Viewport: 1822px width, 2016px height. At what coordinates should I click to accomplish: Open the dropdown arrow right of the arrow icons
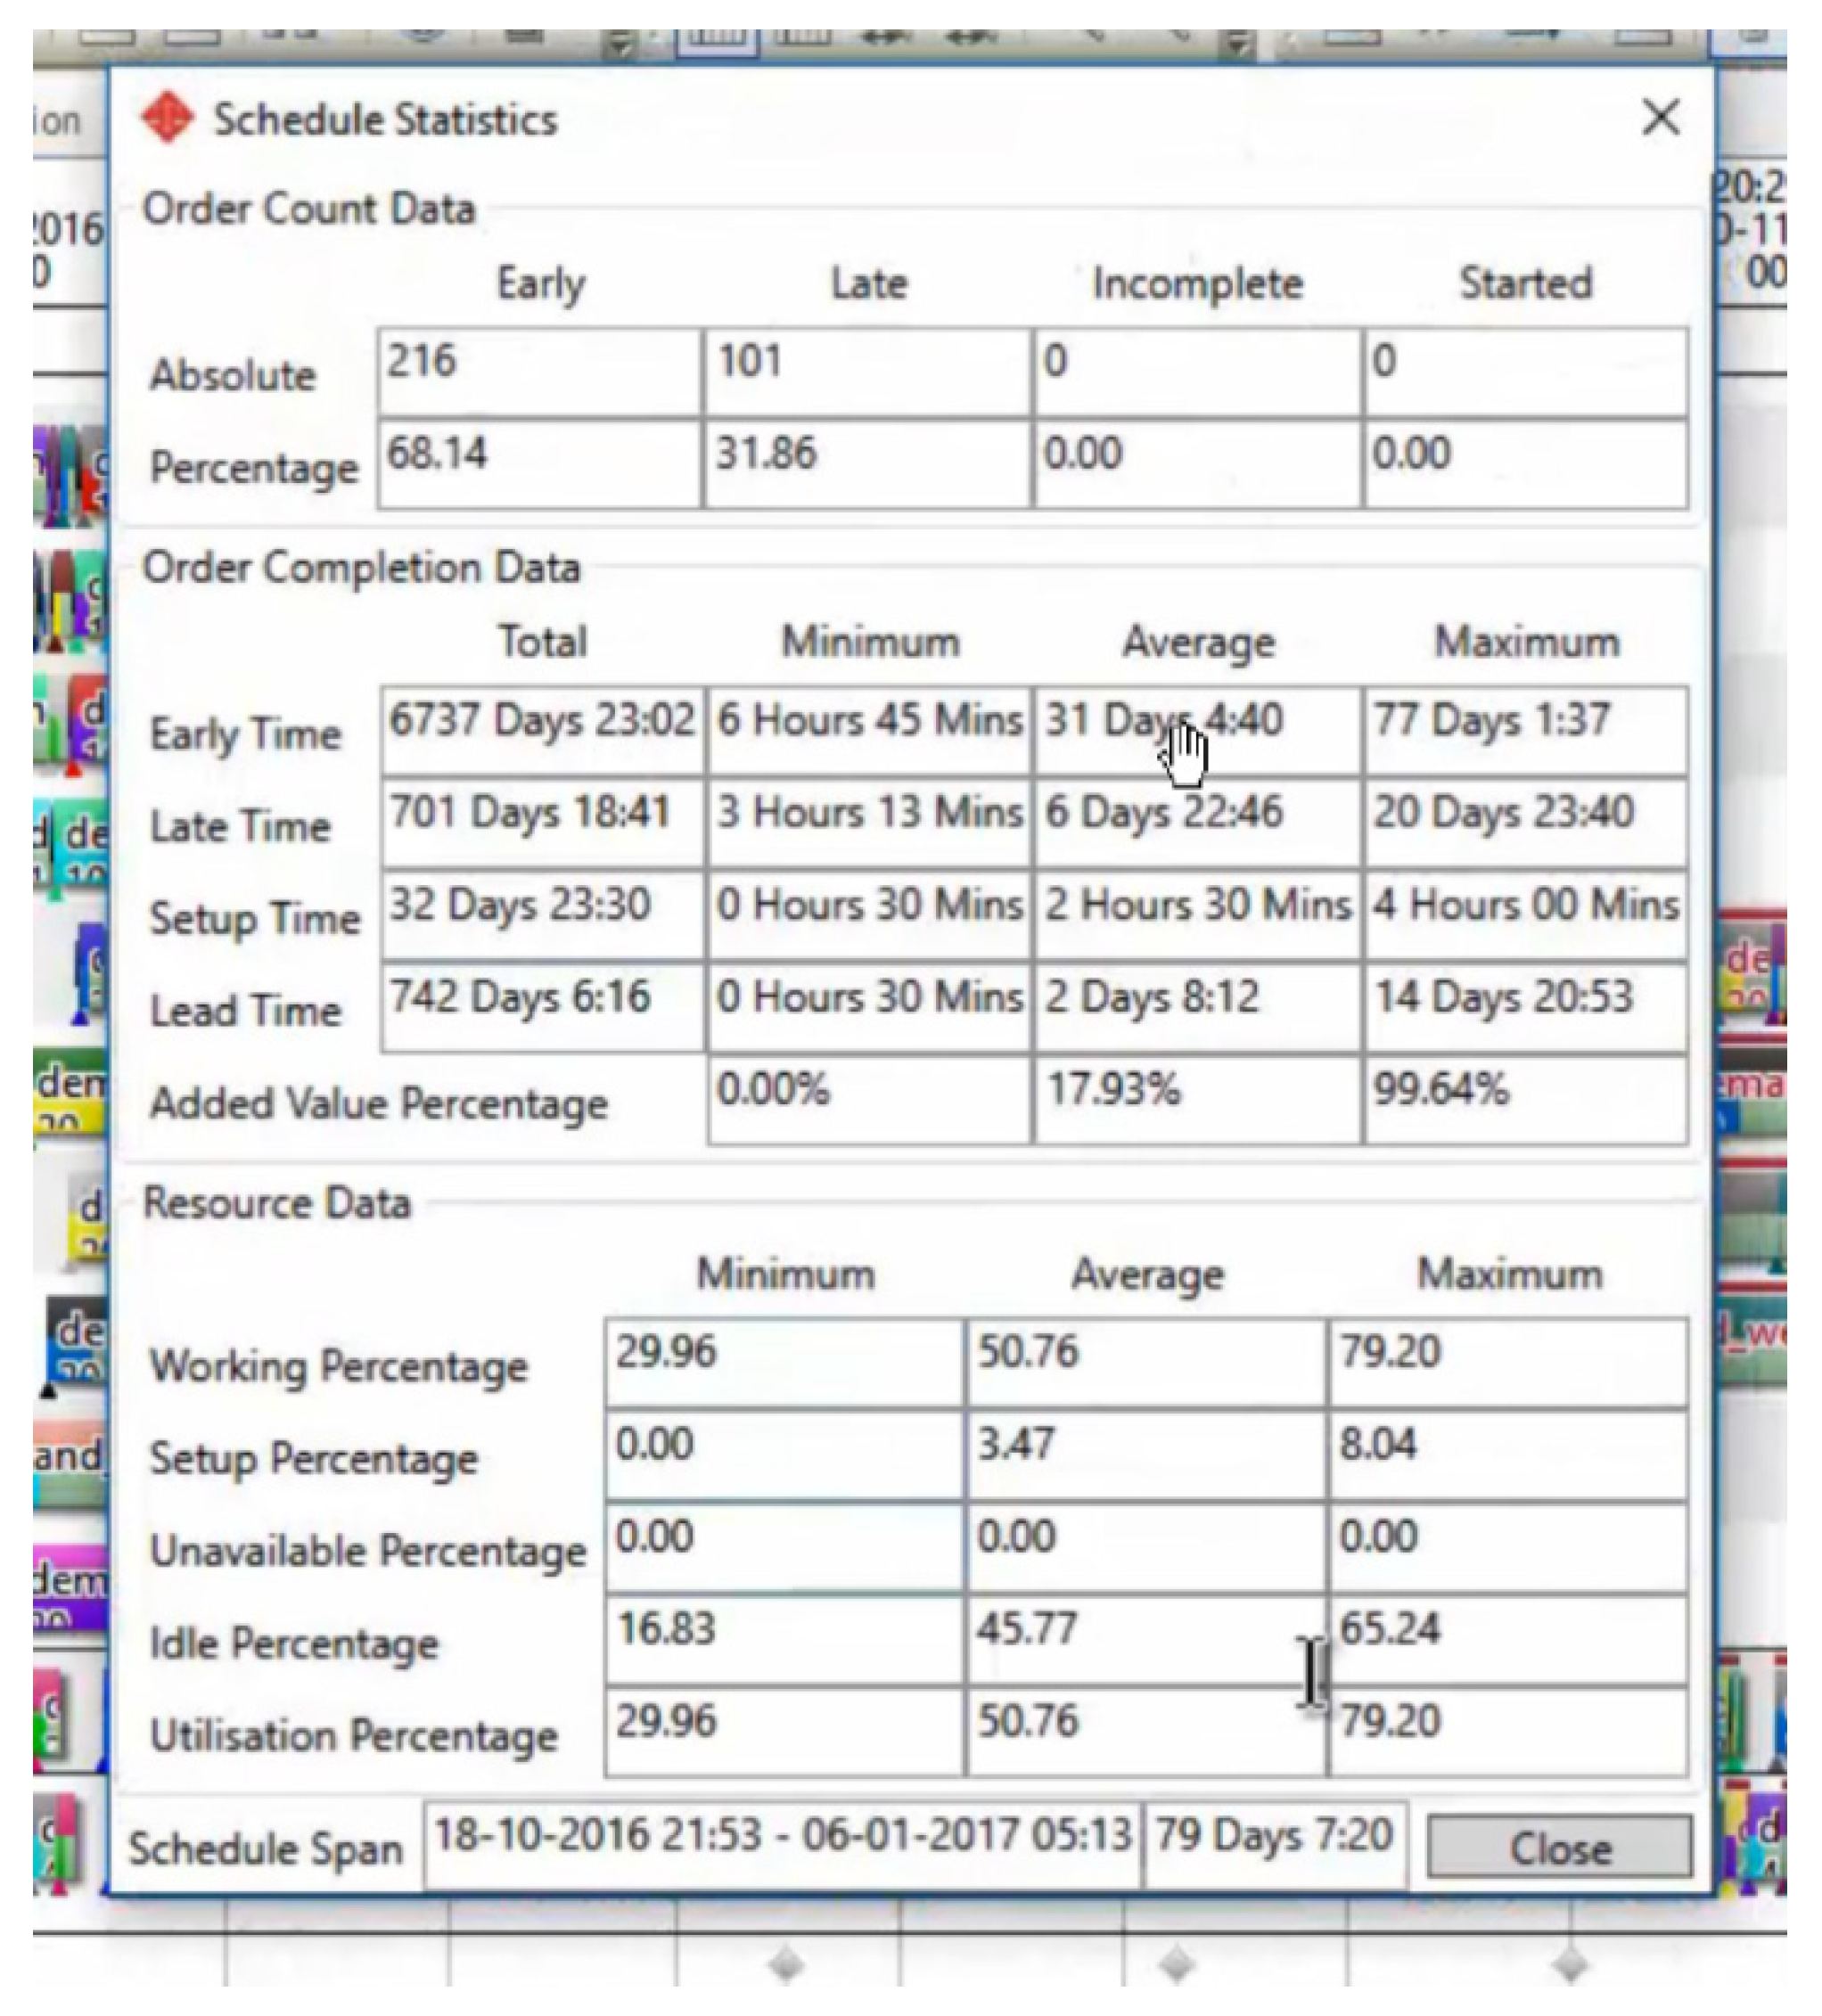tap(1238, 45)
